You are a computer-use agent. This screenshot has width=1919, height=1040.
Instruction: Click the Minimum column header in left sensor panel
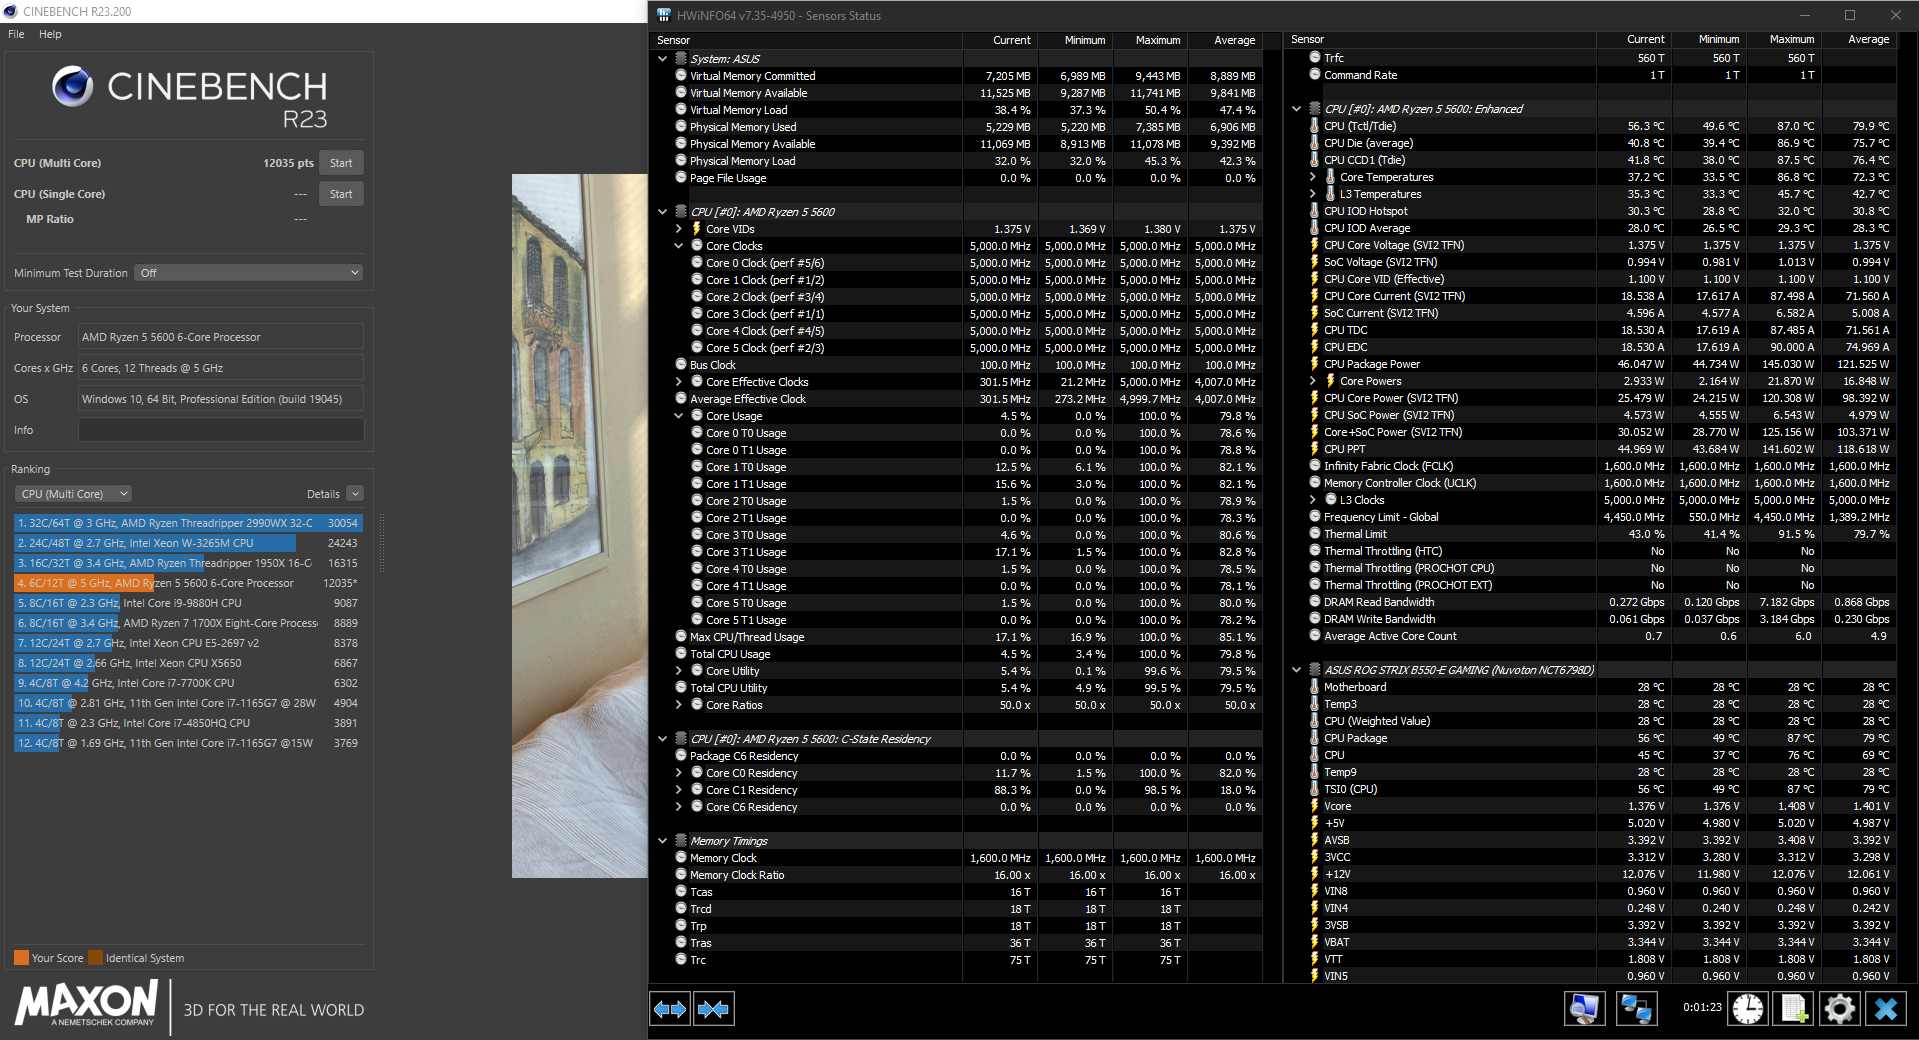click(x=1085, y=40)
